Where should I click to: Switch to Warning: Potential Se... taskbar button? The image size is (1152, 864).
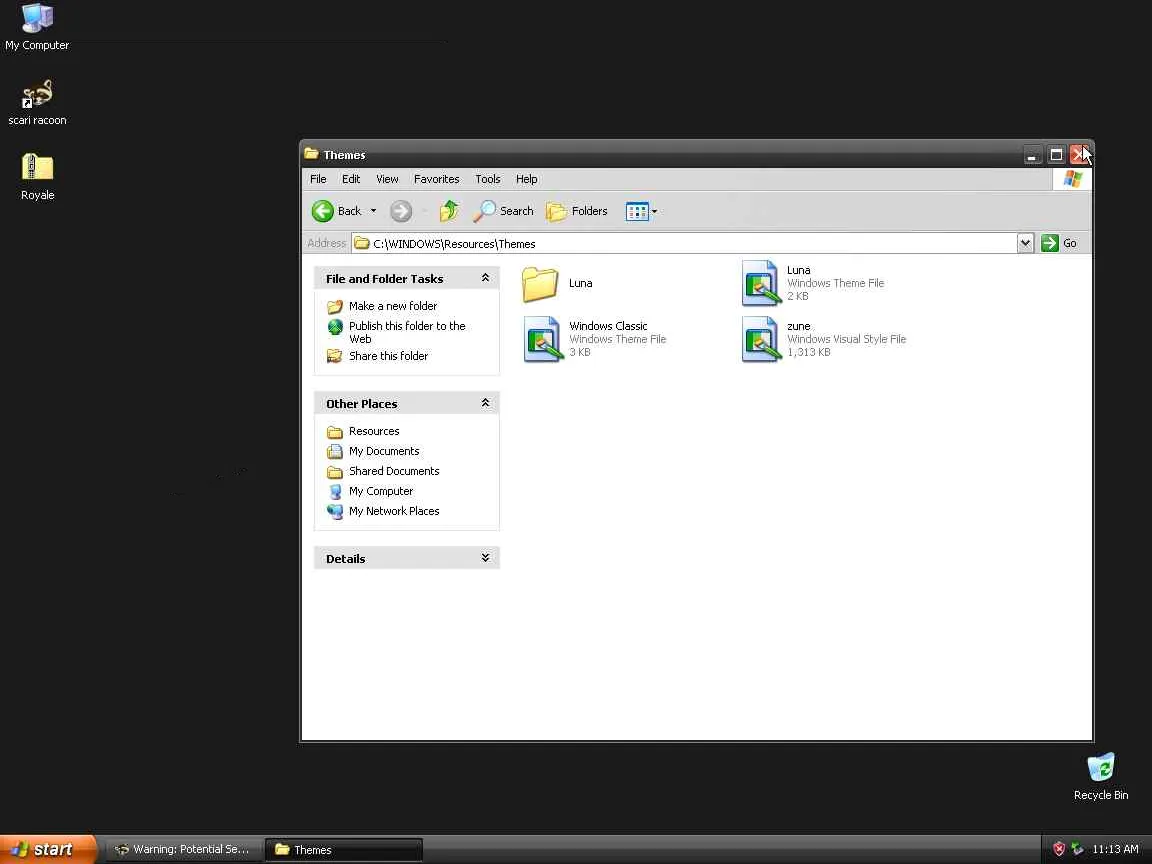184,849
